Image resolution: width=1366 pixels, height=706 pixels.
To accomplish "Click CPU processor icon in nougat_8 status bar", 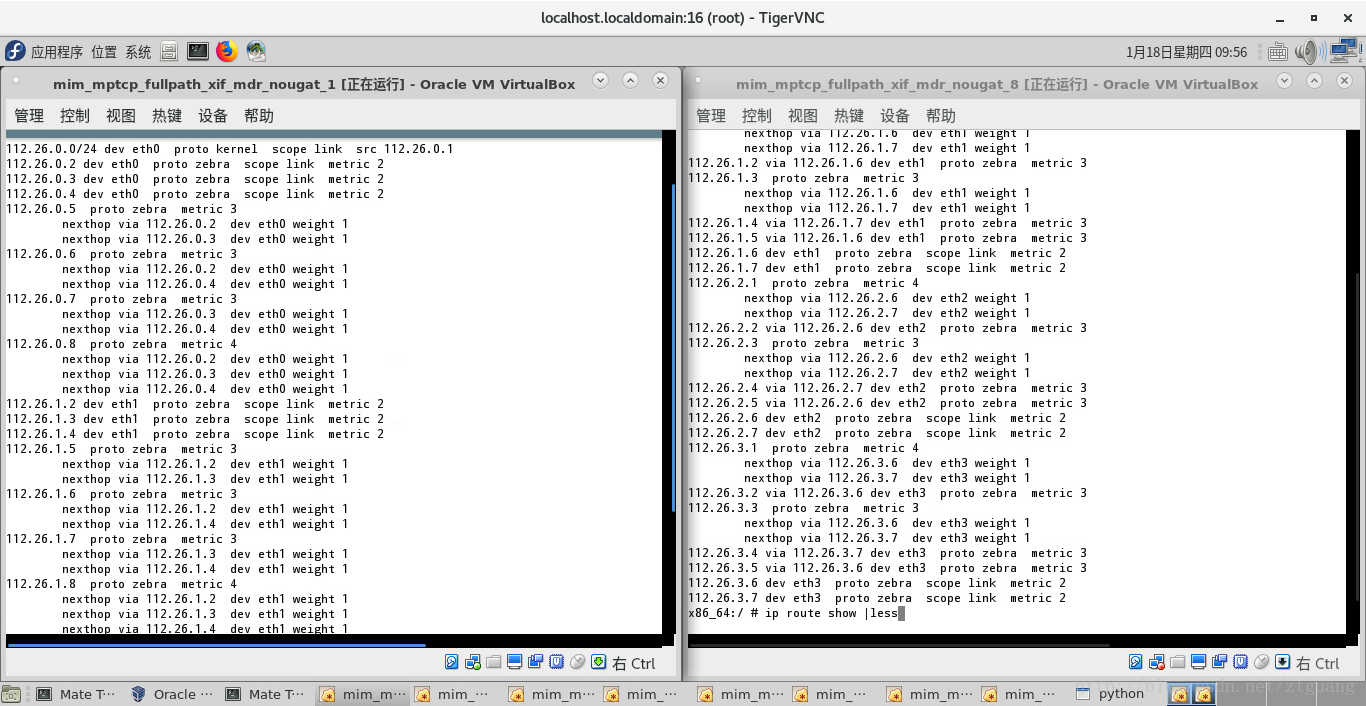I will click(1240, 662).
